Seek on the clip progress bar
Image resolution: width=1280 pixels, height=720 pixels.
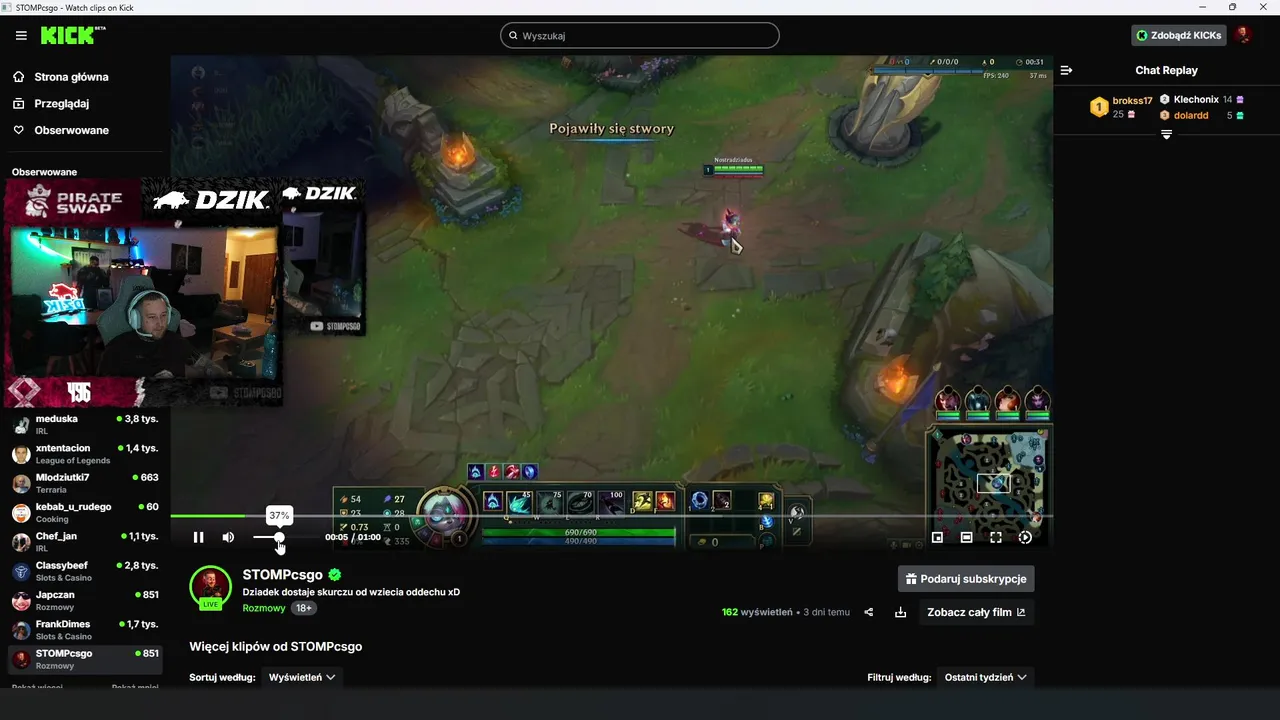coord(611,516)
